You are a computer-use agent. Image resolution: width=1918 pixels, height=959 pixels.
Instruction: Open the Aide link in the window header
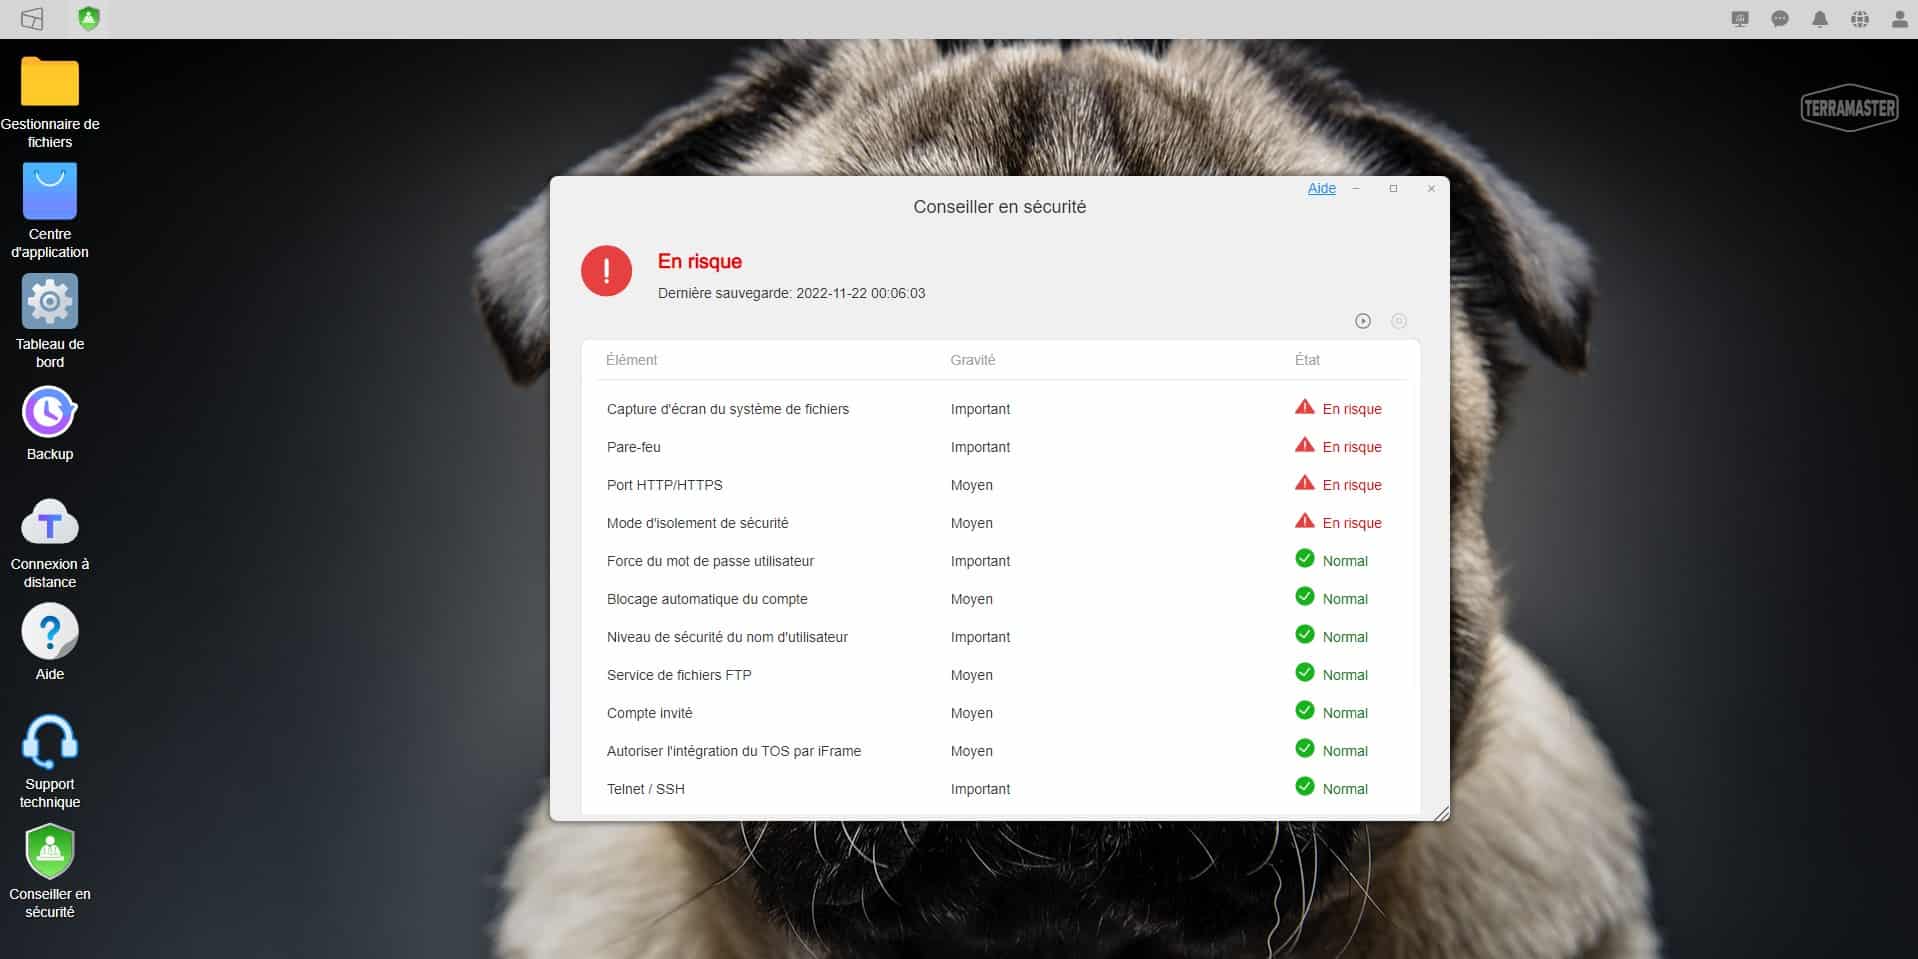(1322, 188)
